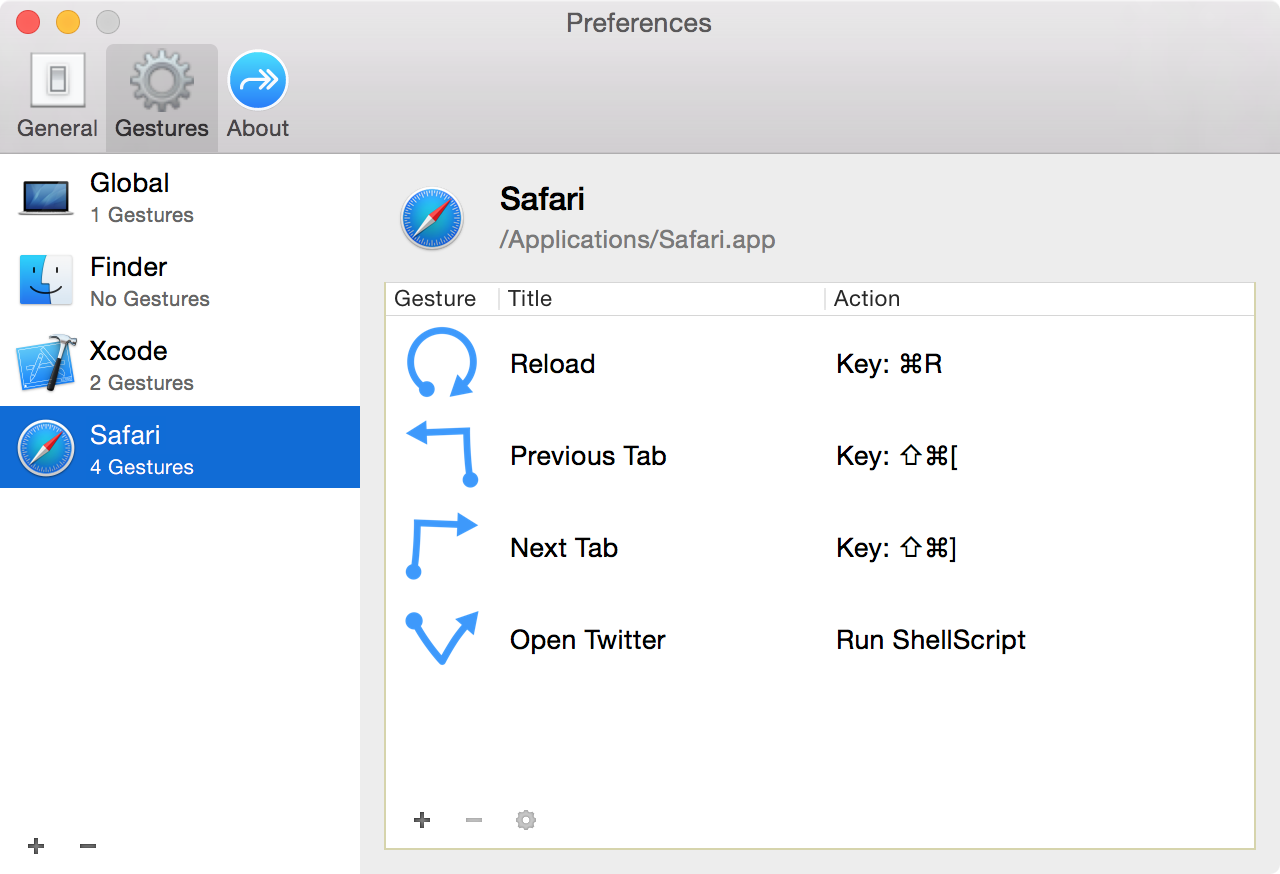Open the General preferences tab
1280x874 pixels.
pos(57,97)
